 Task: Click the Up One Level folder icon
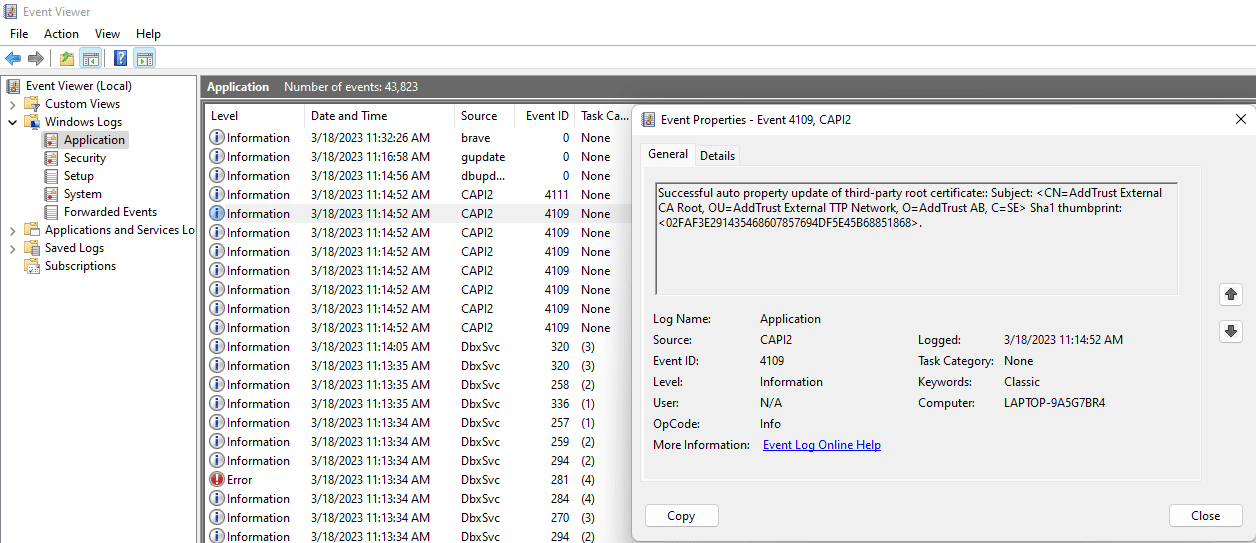[67, 58]
